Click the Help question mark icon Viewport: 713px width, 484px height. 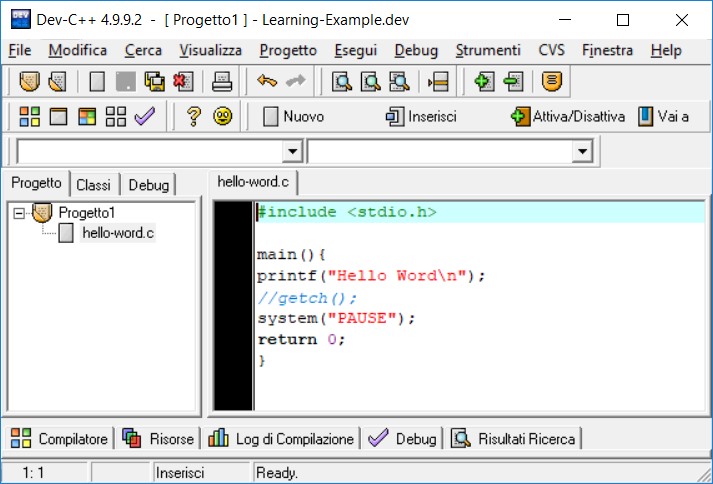pos(194,116)
